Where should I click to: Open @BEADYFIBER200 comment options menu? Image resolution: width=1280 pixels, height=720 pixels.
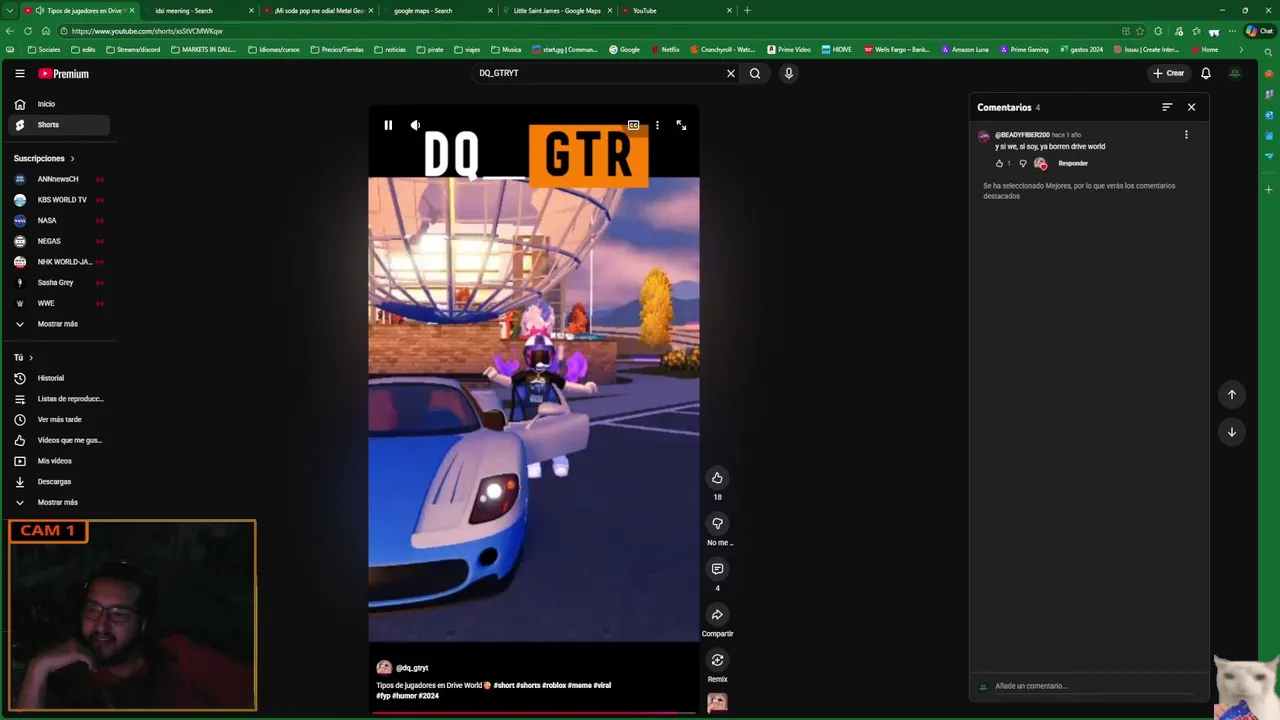(x=1186, y=135)
